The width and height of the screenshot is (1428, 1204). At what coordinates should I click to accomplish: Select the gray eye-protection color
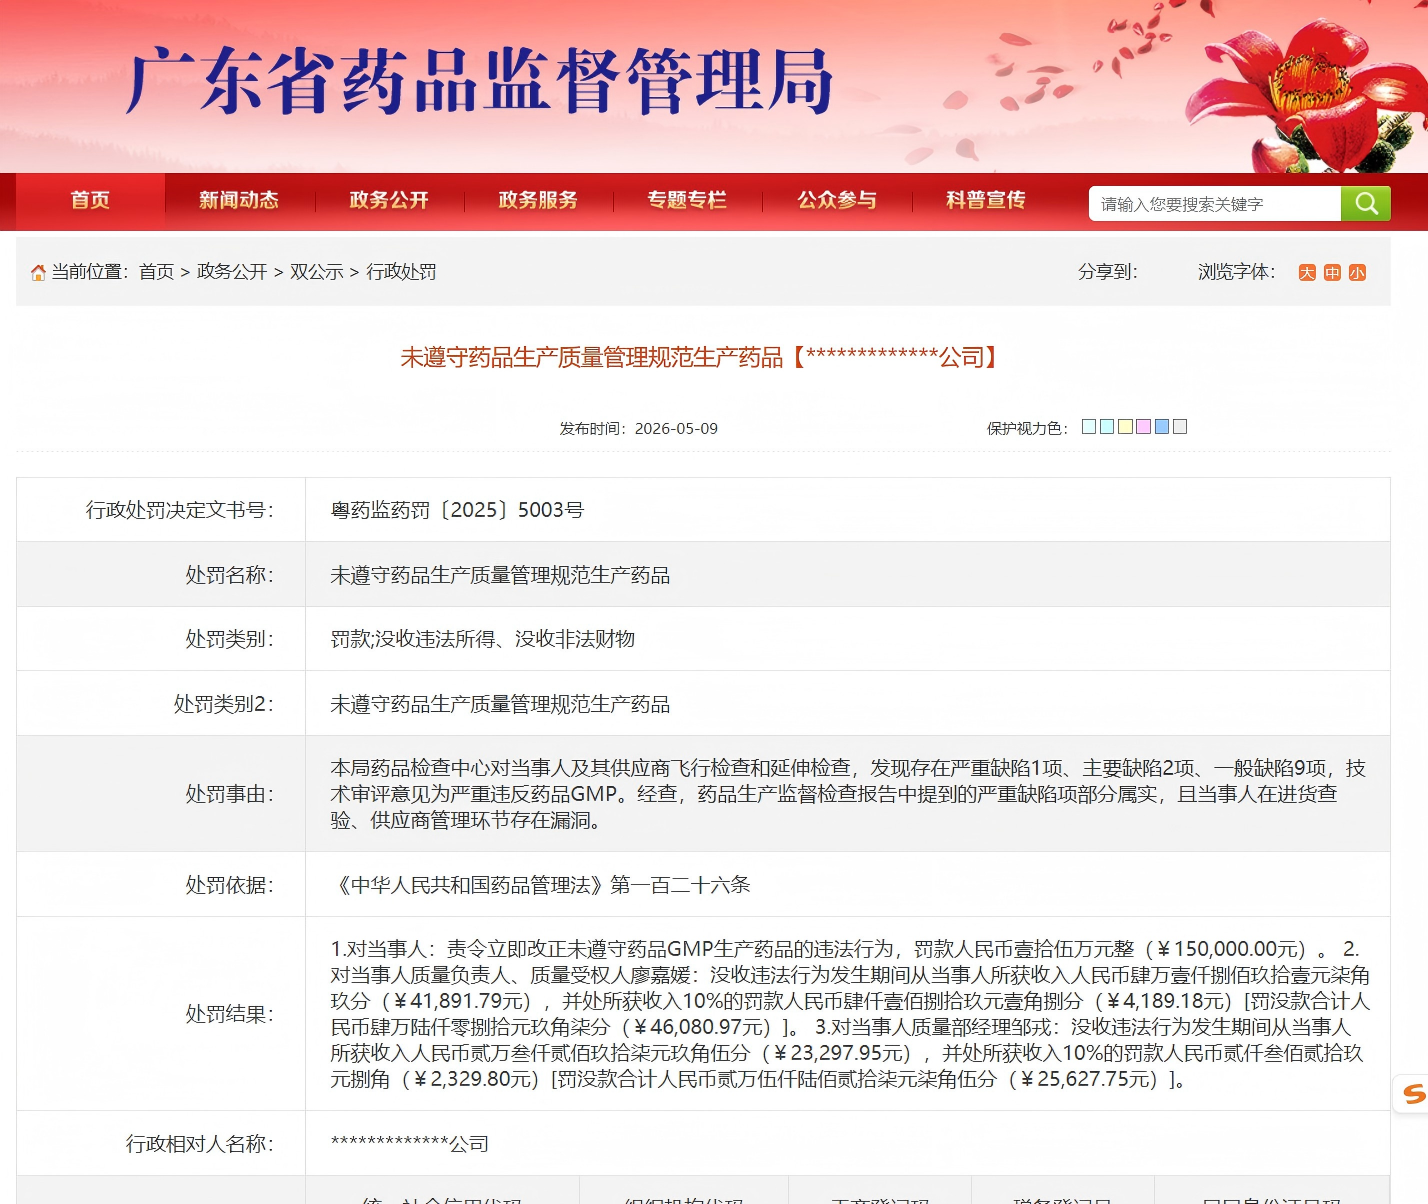(x=1180, y=427)
